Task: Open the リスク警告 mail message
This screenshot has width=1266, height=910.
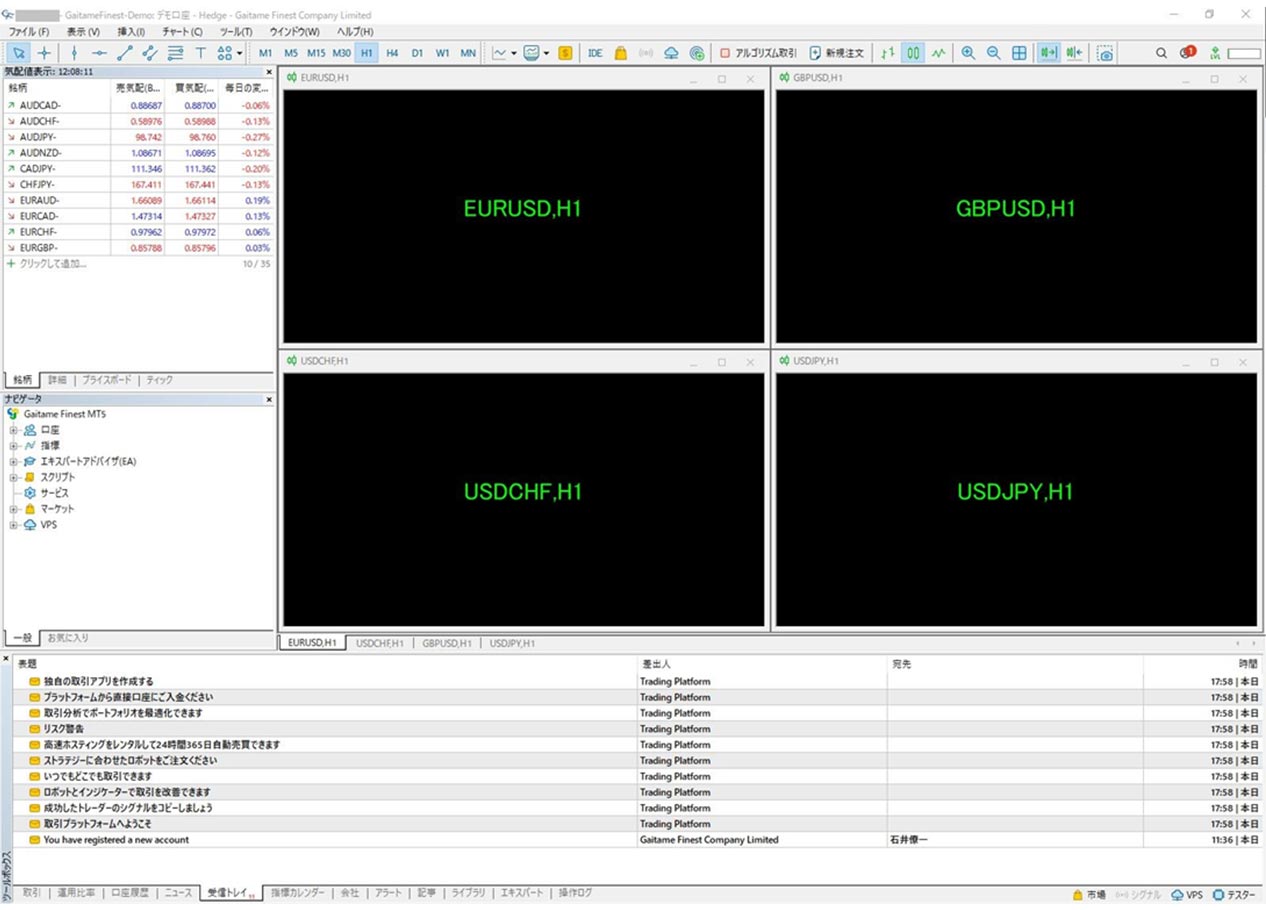Action: pos(64,729)
